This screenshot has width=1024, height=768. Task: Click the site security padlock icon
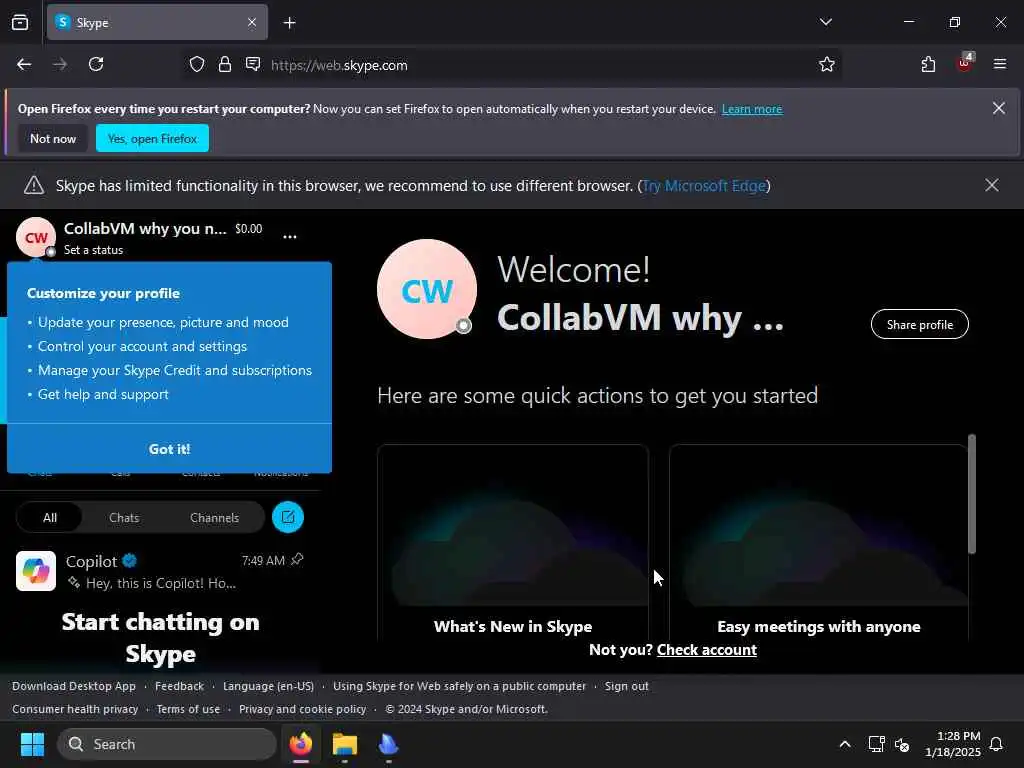pos(225,65)
